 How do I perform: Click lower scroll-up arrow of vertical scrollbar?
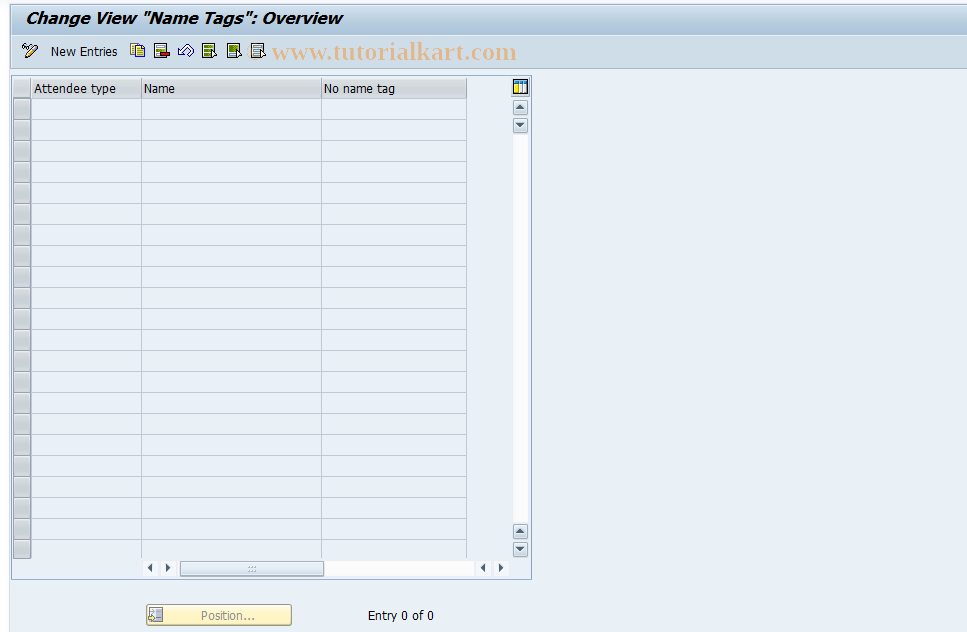pyautogui.click(x=520, y=531)
